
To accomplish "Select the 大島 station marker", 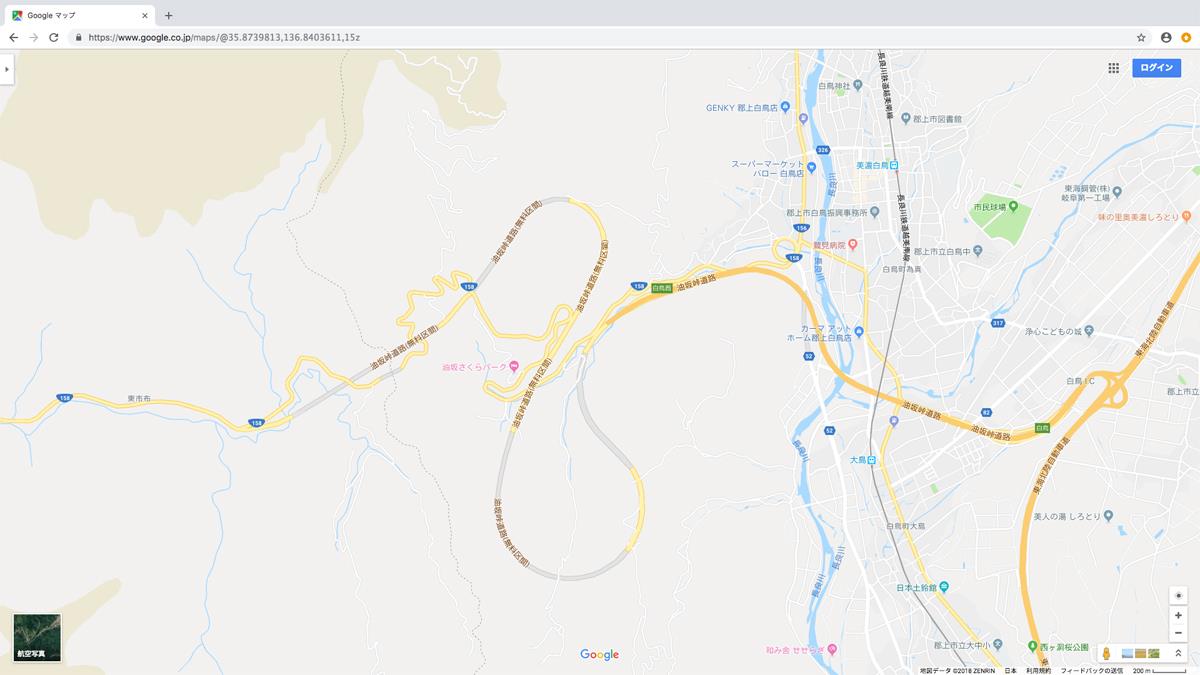I will [872, 460].
